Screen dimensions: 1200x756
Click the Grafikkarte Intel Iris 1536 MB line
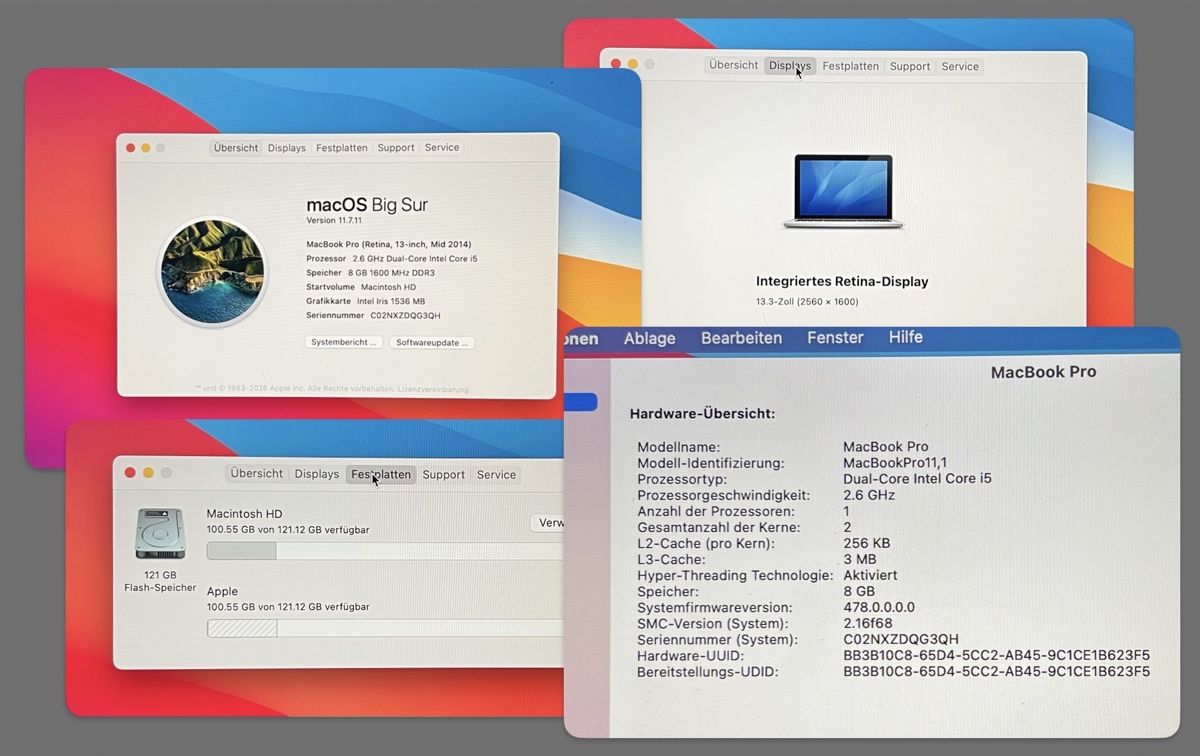[x=366, y=301]
